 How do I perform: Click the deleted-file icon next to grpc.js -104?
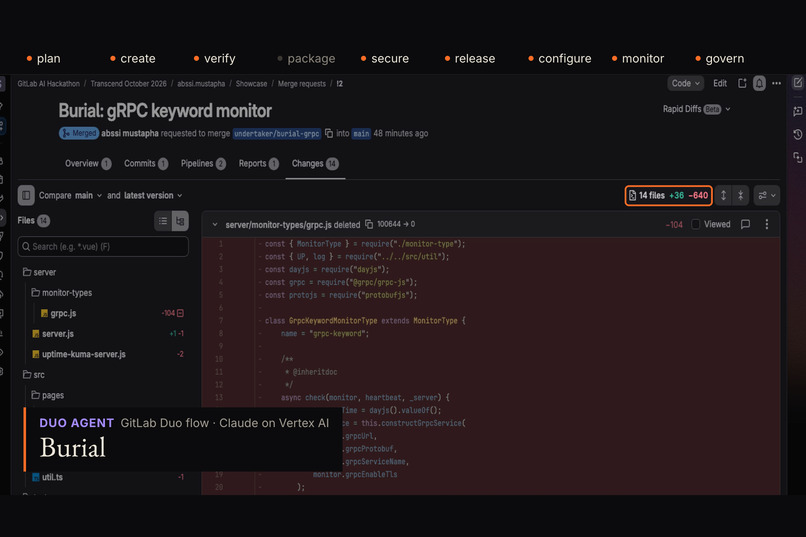click(x=180, y=313)
